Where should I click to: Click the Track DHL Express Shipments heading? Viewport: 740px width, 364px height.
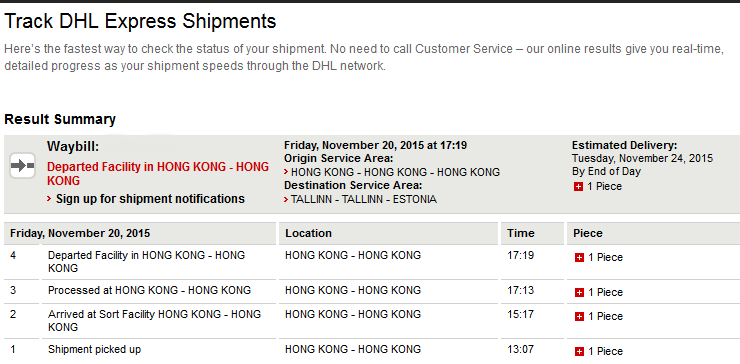140,21
